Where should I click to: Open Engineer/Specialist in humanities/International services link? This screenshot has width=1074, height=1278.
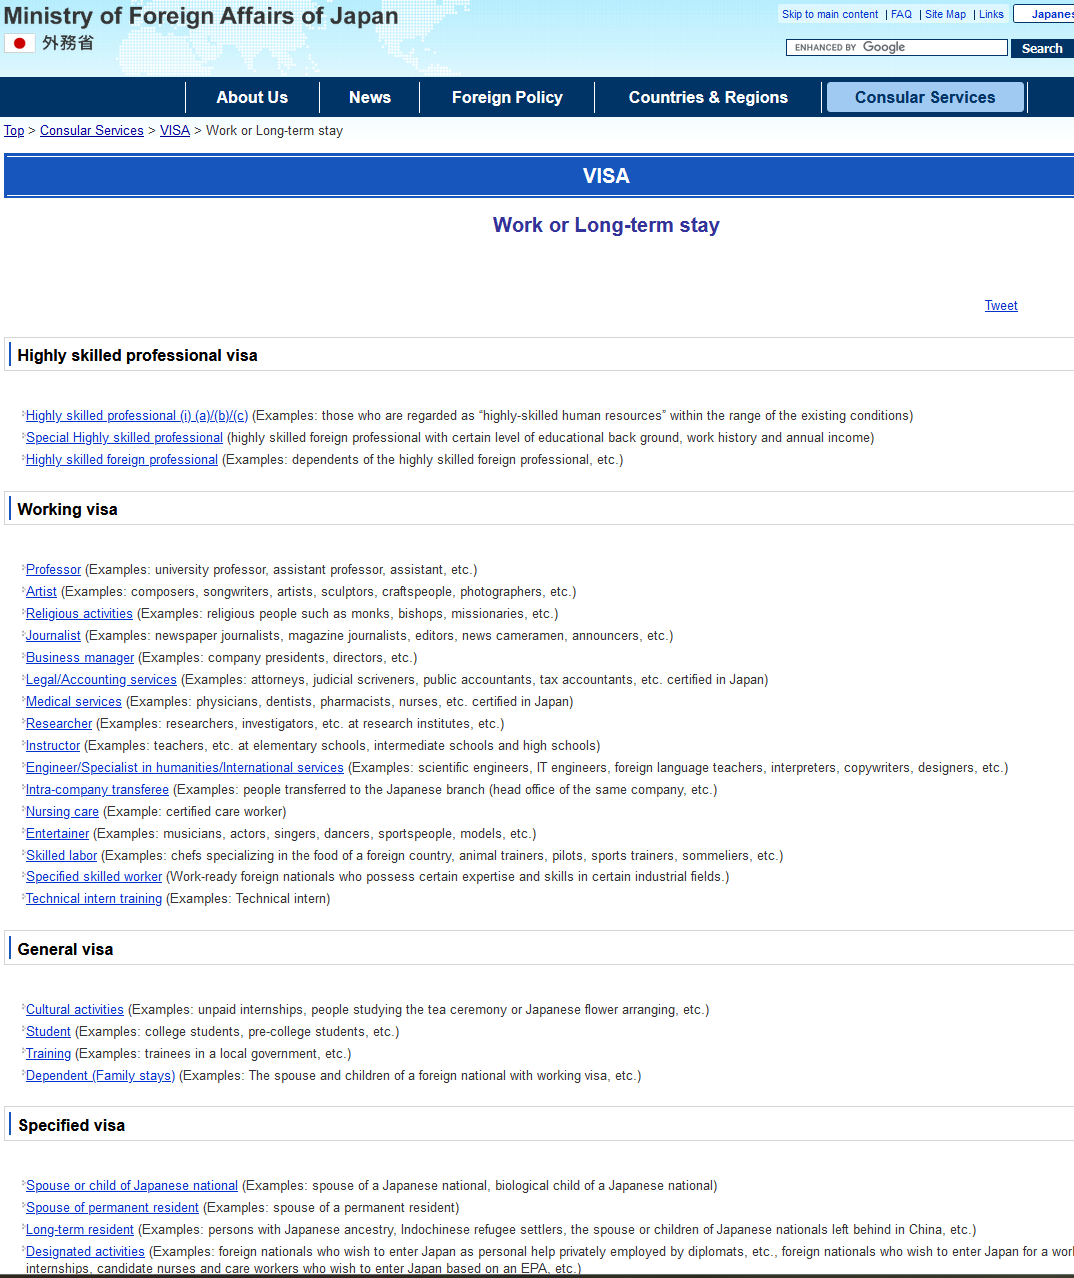(x=185, y=768)
